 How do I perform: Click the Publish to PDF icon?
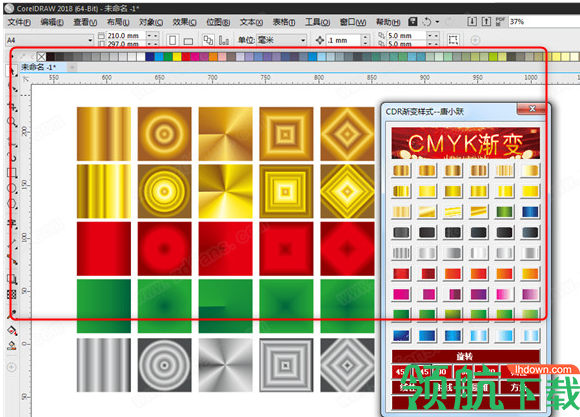[x=500, y=21]
